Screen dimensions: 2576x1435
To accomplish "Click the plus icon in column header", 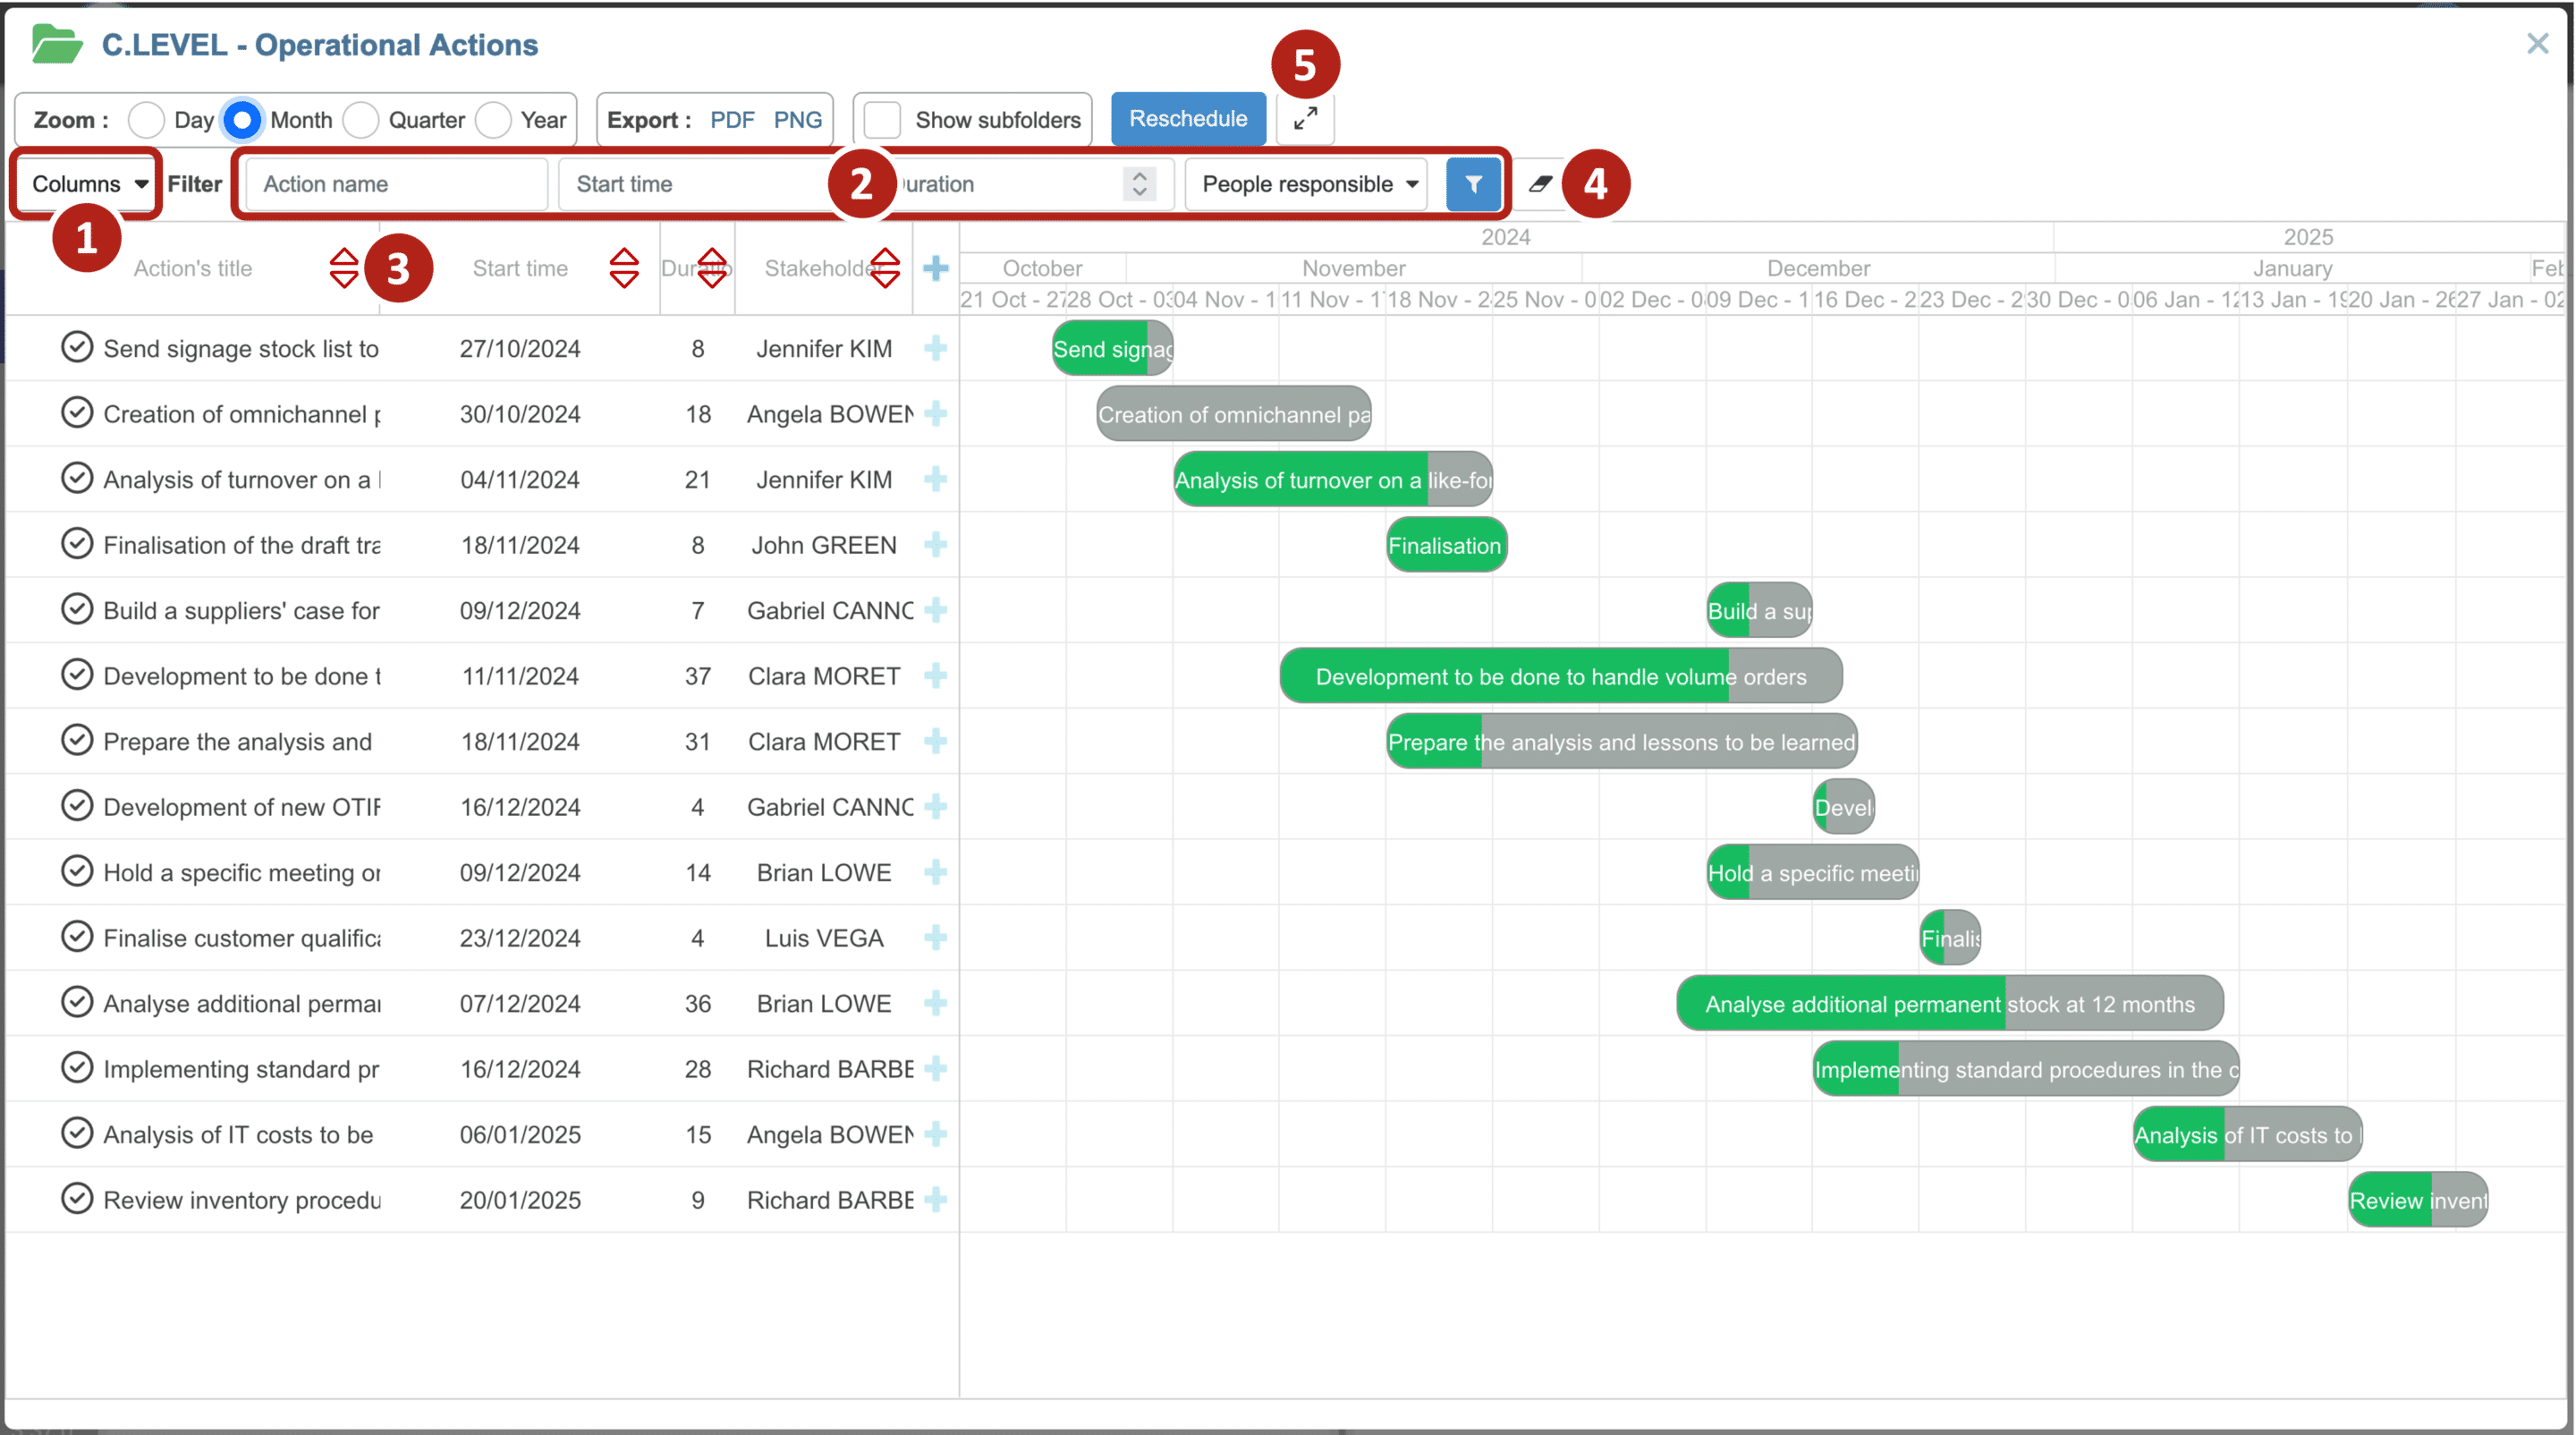I will [935, 268].
